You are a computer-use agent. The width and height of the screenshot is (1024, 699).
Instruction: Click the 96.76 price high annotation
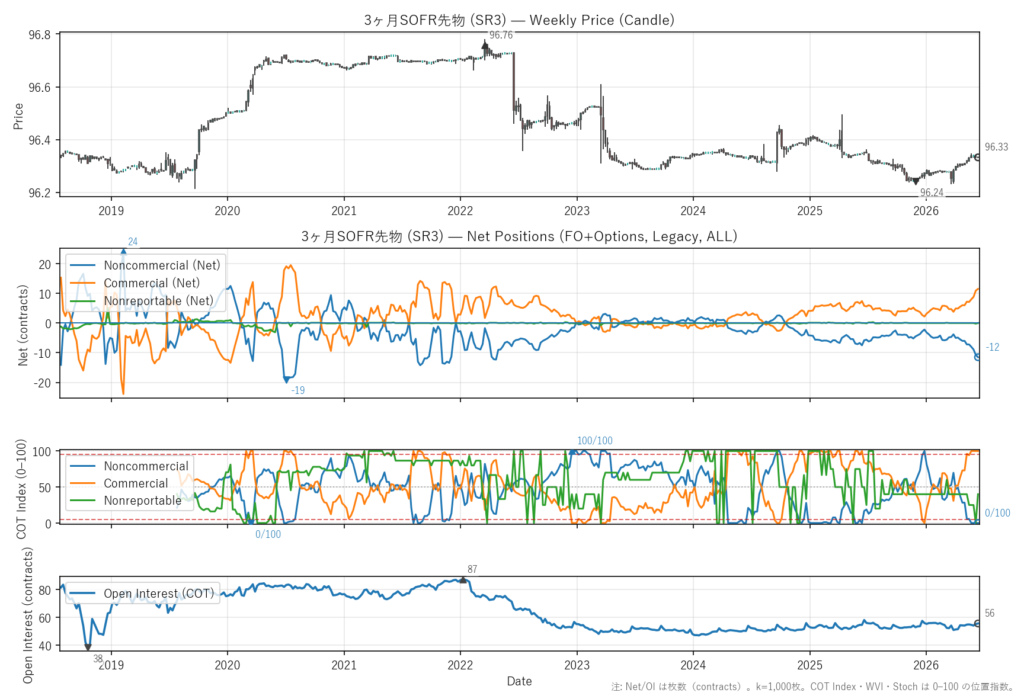pos(501,35)
